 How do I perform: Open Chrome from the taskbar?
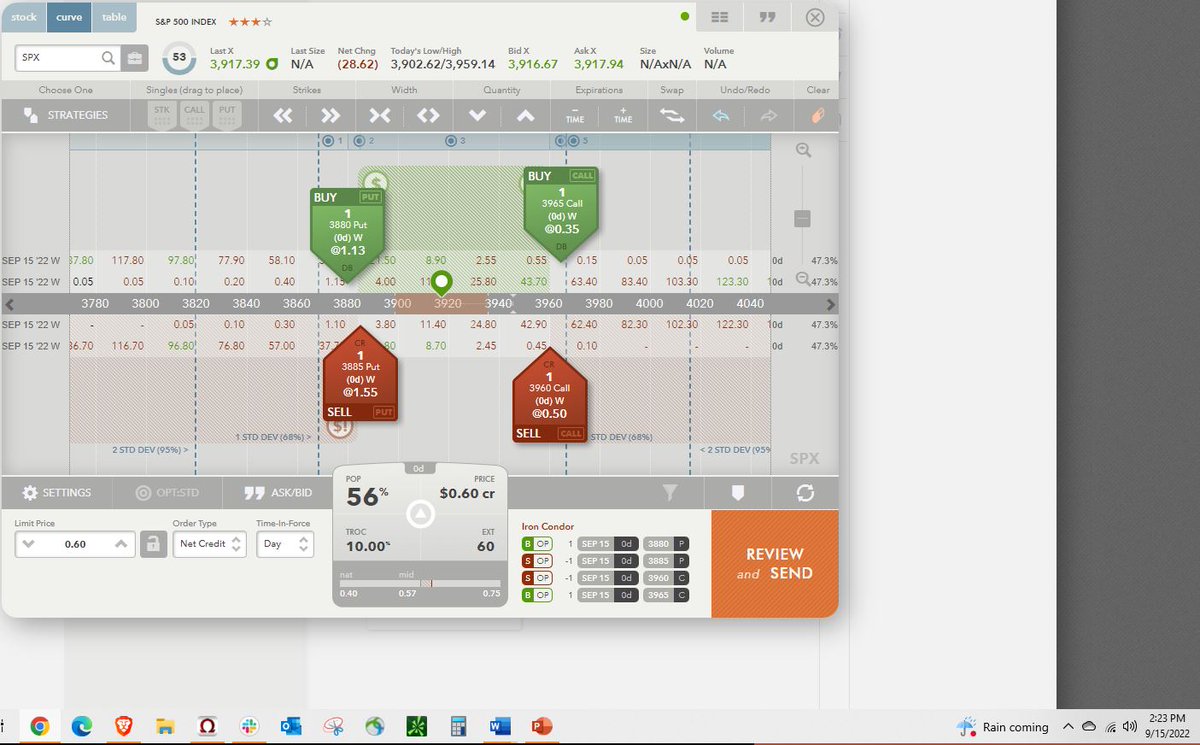click(40, 727)
